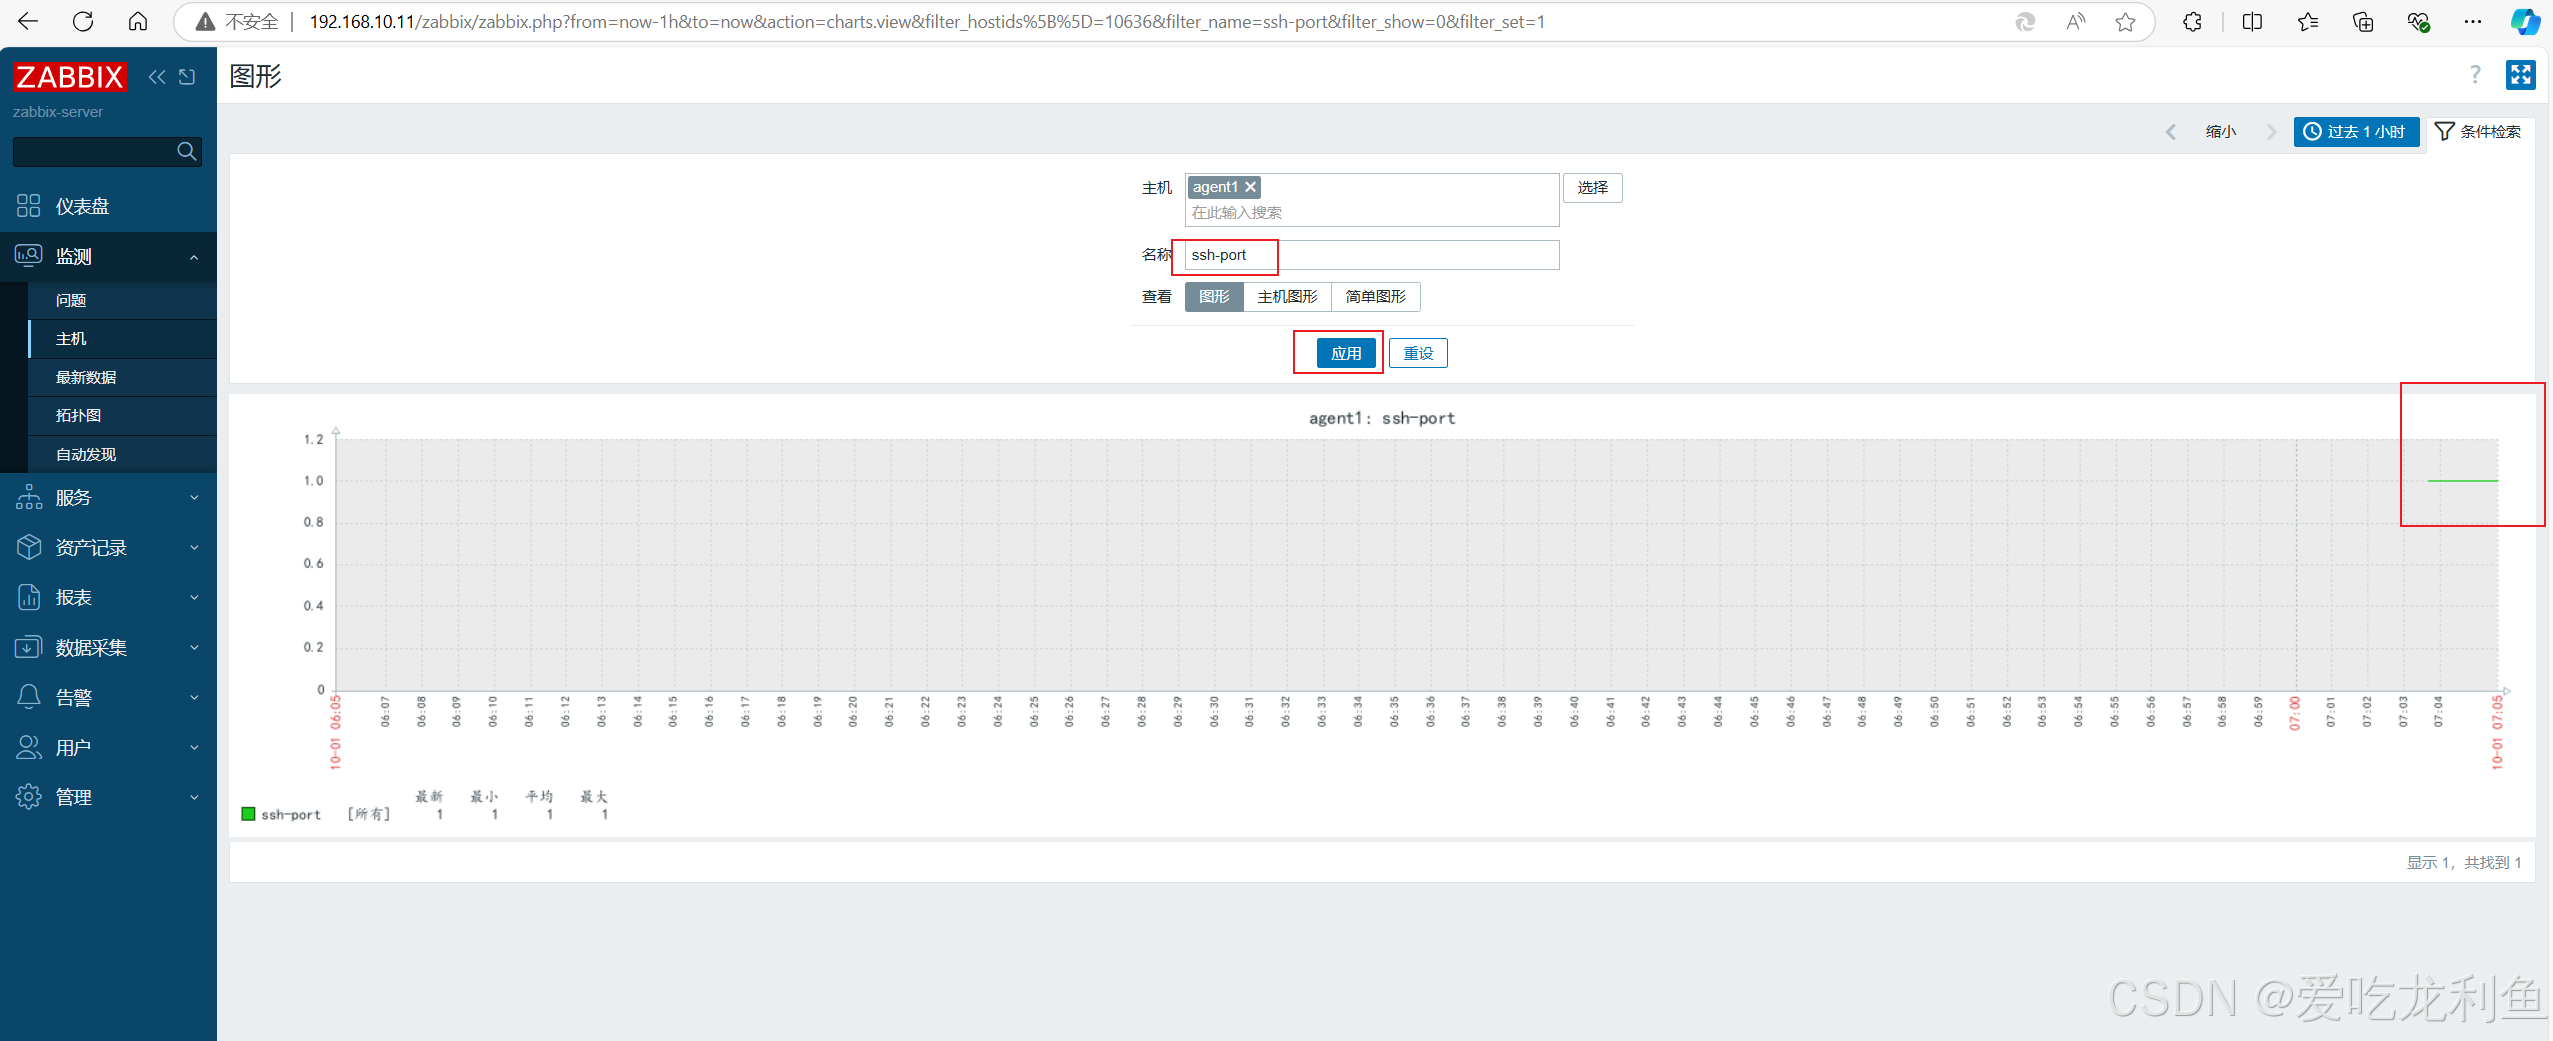
Task: Expand the 报表 reports section
Action: tap(108, 598)
